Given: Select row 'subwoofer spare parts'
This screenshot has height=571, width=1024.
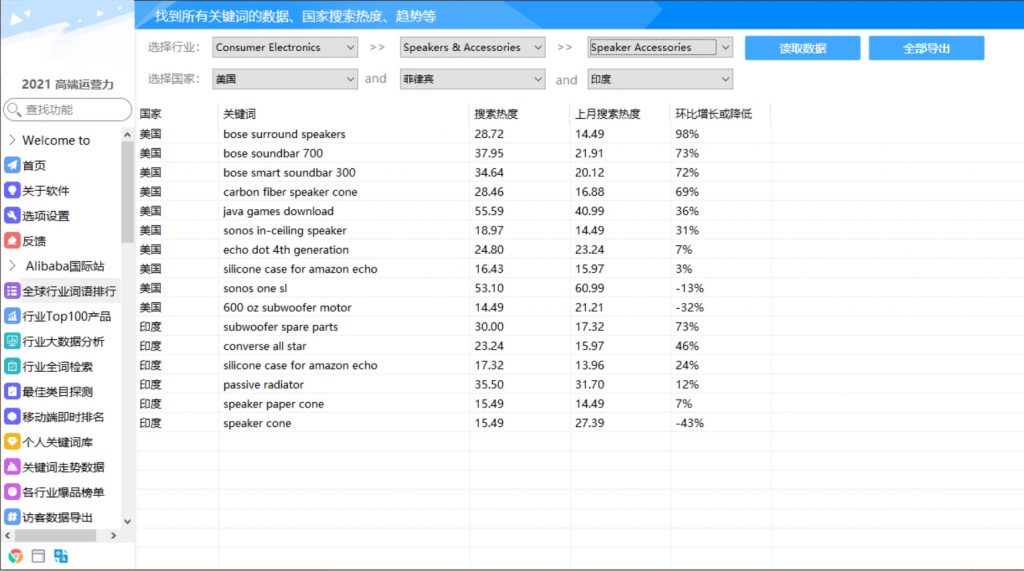Looking at the screenshot, I should 454,327.
